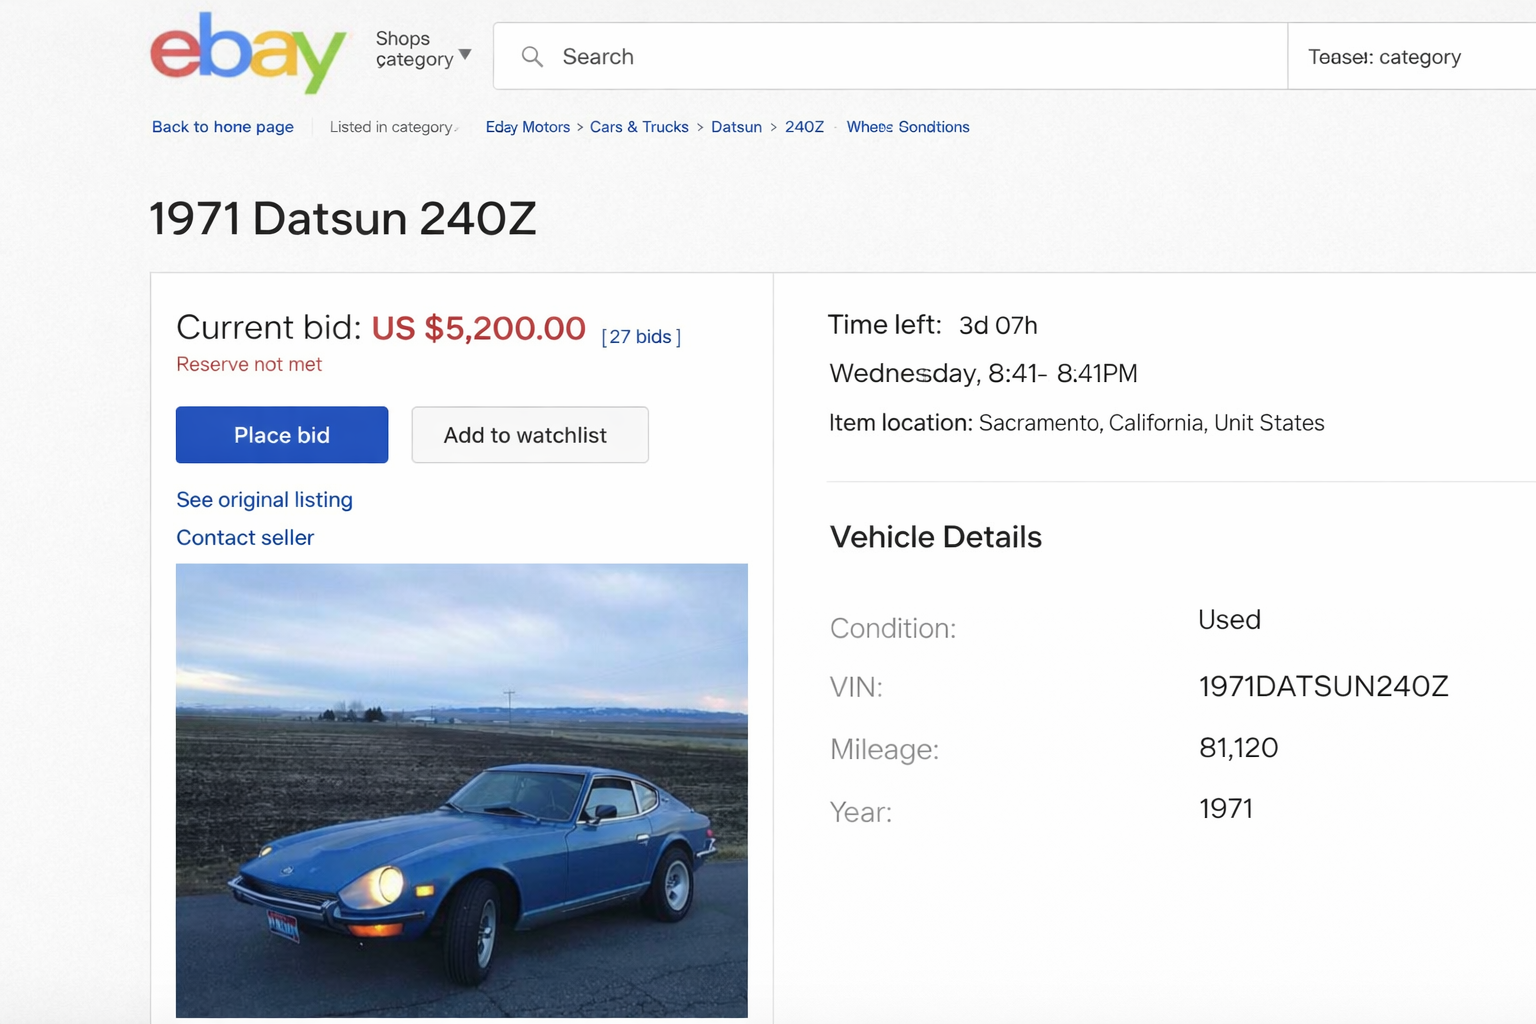Open See original listing link
The width and height of the screenshot is (1536, 1024).
tap(264, 500)
